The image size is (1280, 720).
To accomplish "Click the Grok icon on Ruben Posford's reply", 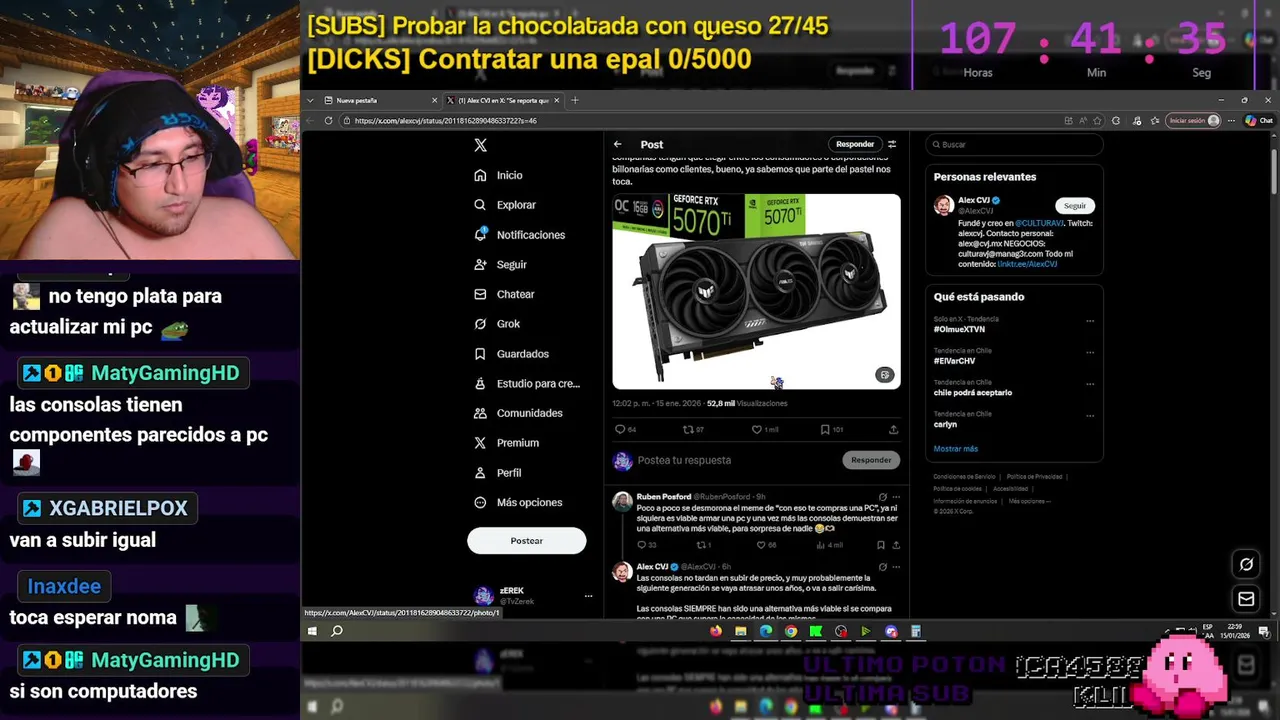I will pyautogui.click(x=882, y=497).
